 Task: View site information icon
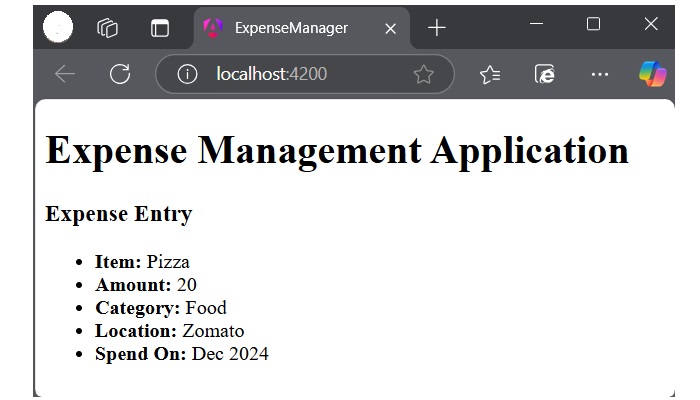pyautogui.click(x=187, y=74)
